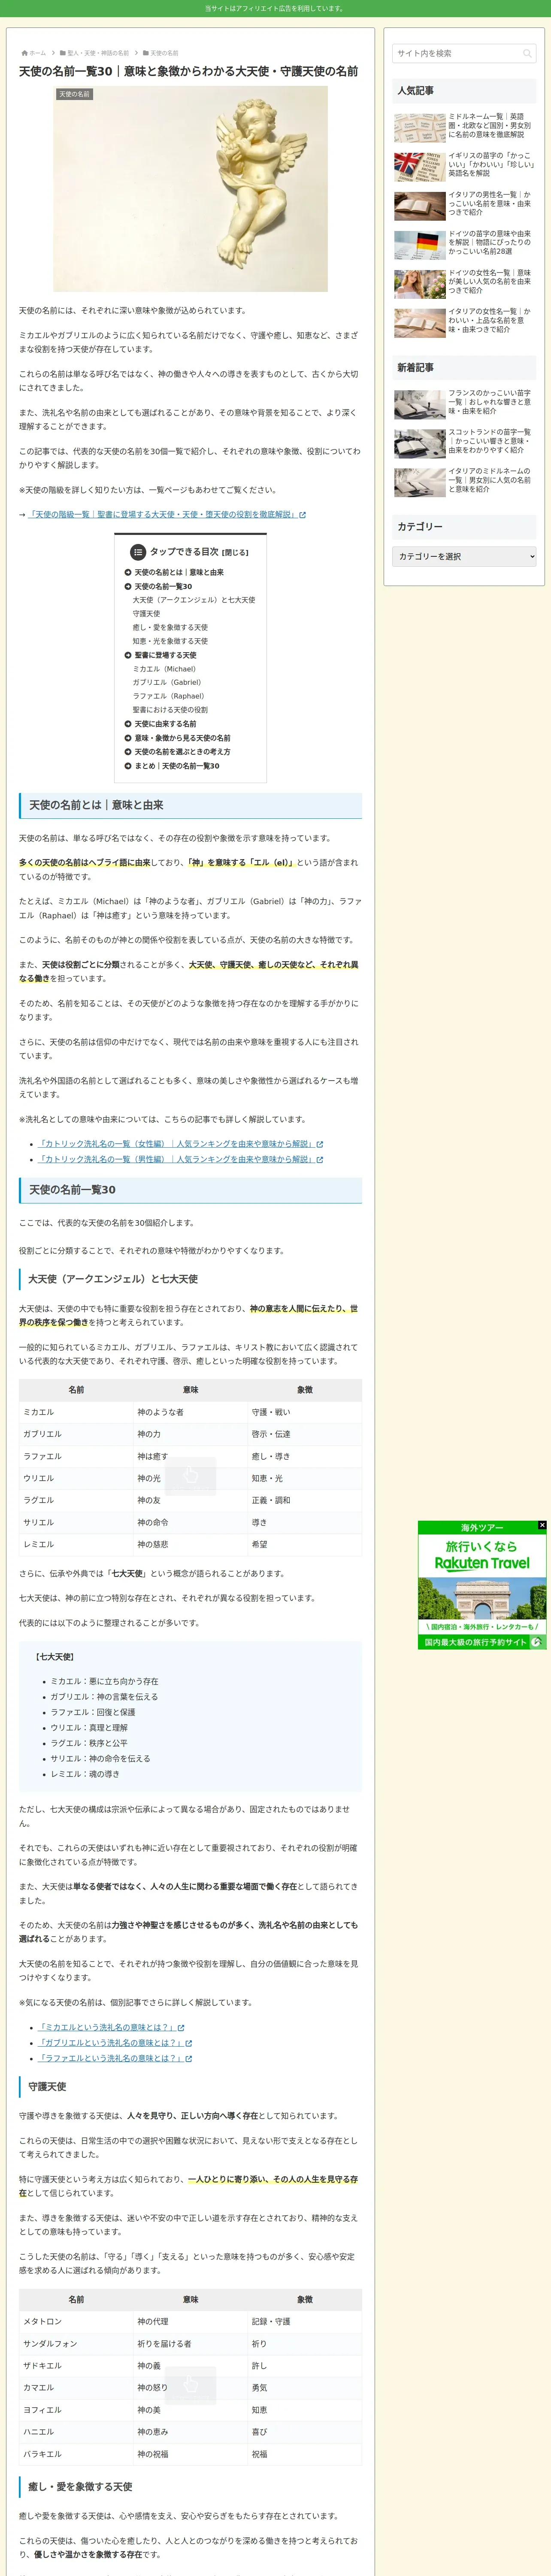Click the ウリエル cell in the archangel table
Viewport: 551px width, 2576px height.
click(x=76, y=1478)
